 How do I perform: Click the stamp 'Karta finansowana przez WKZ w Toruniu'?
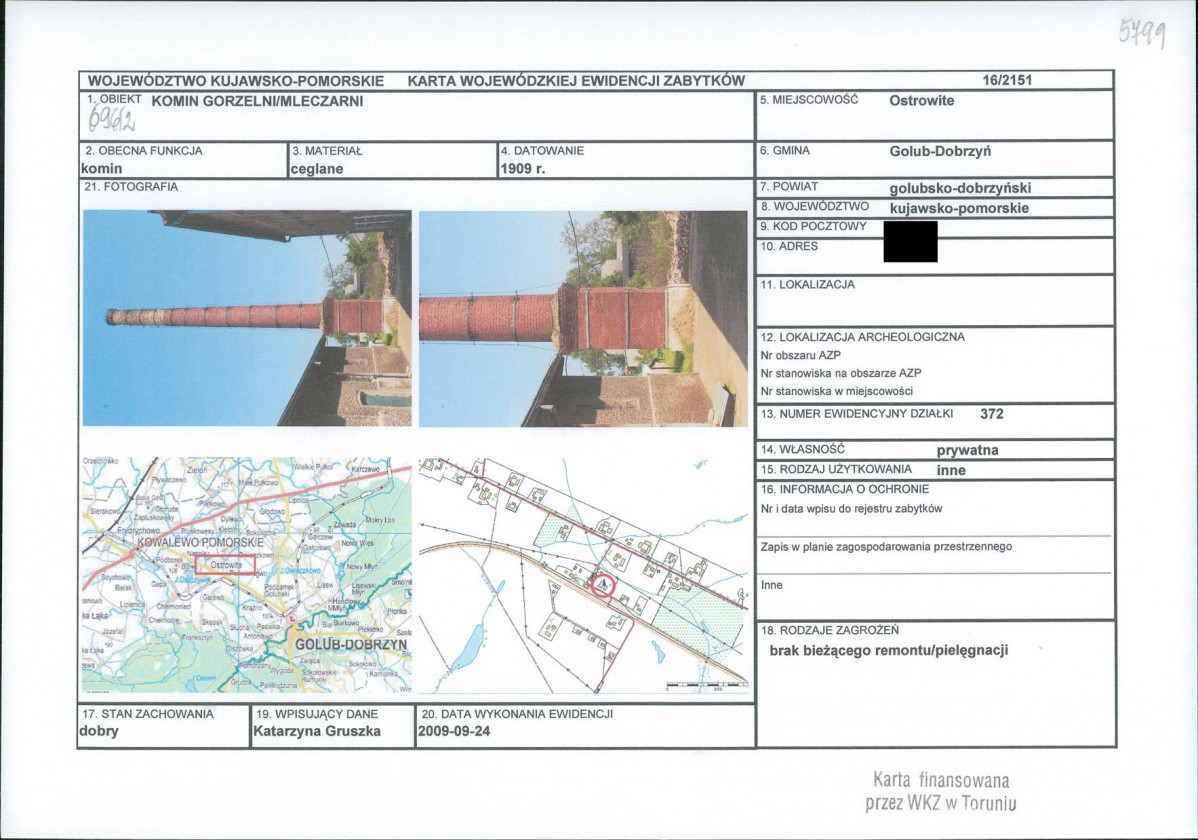941,791
